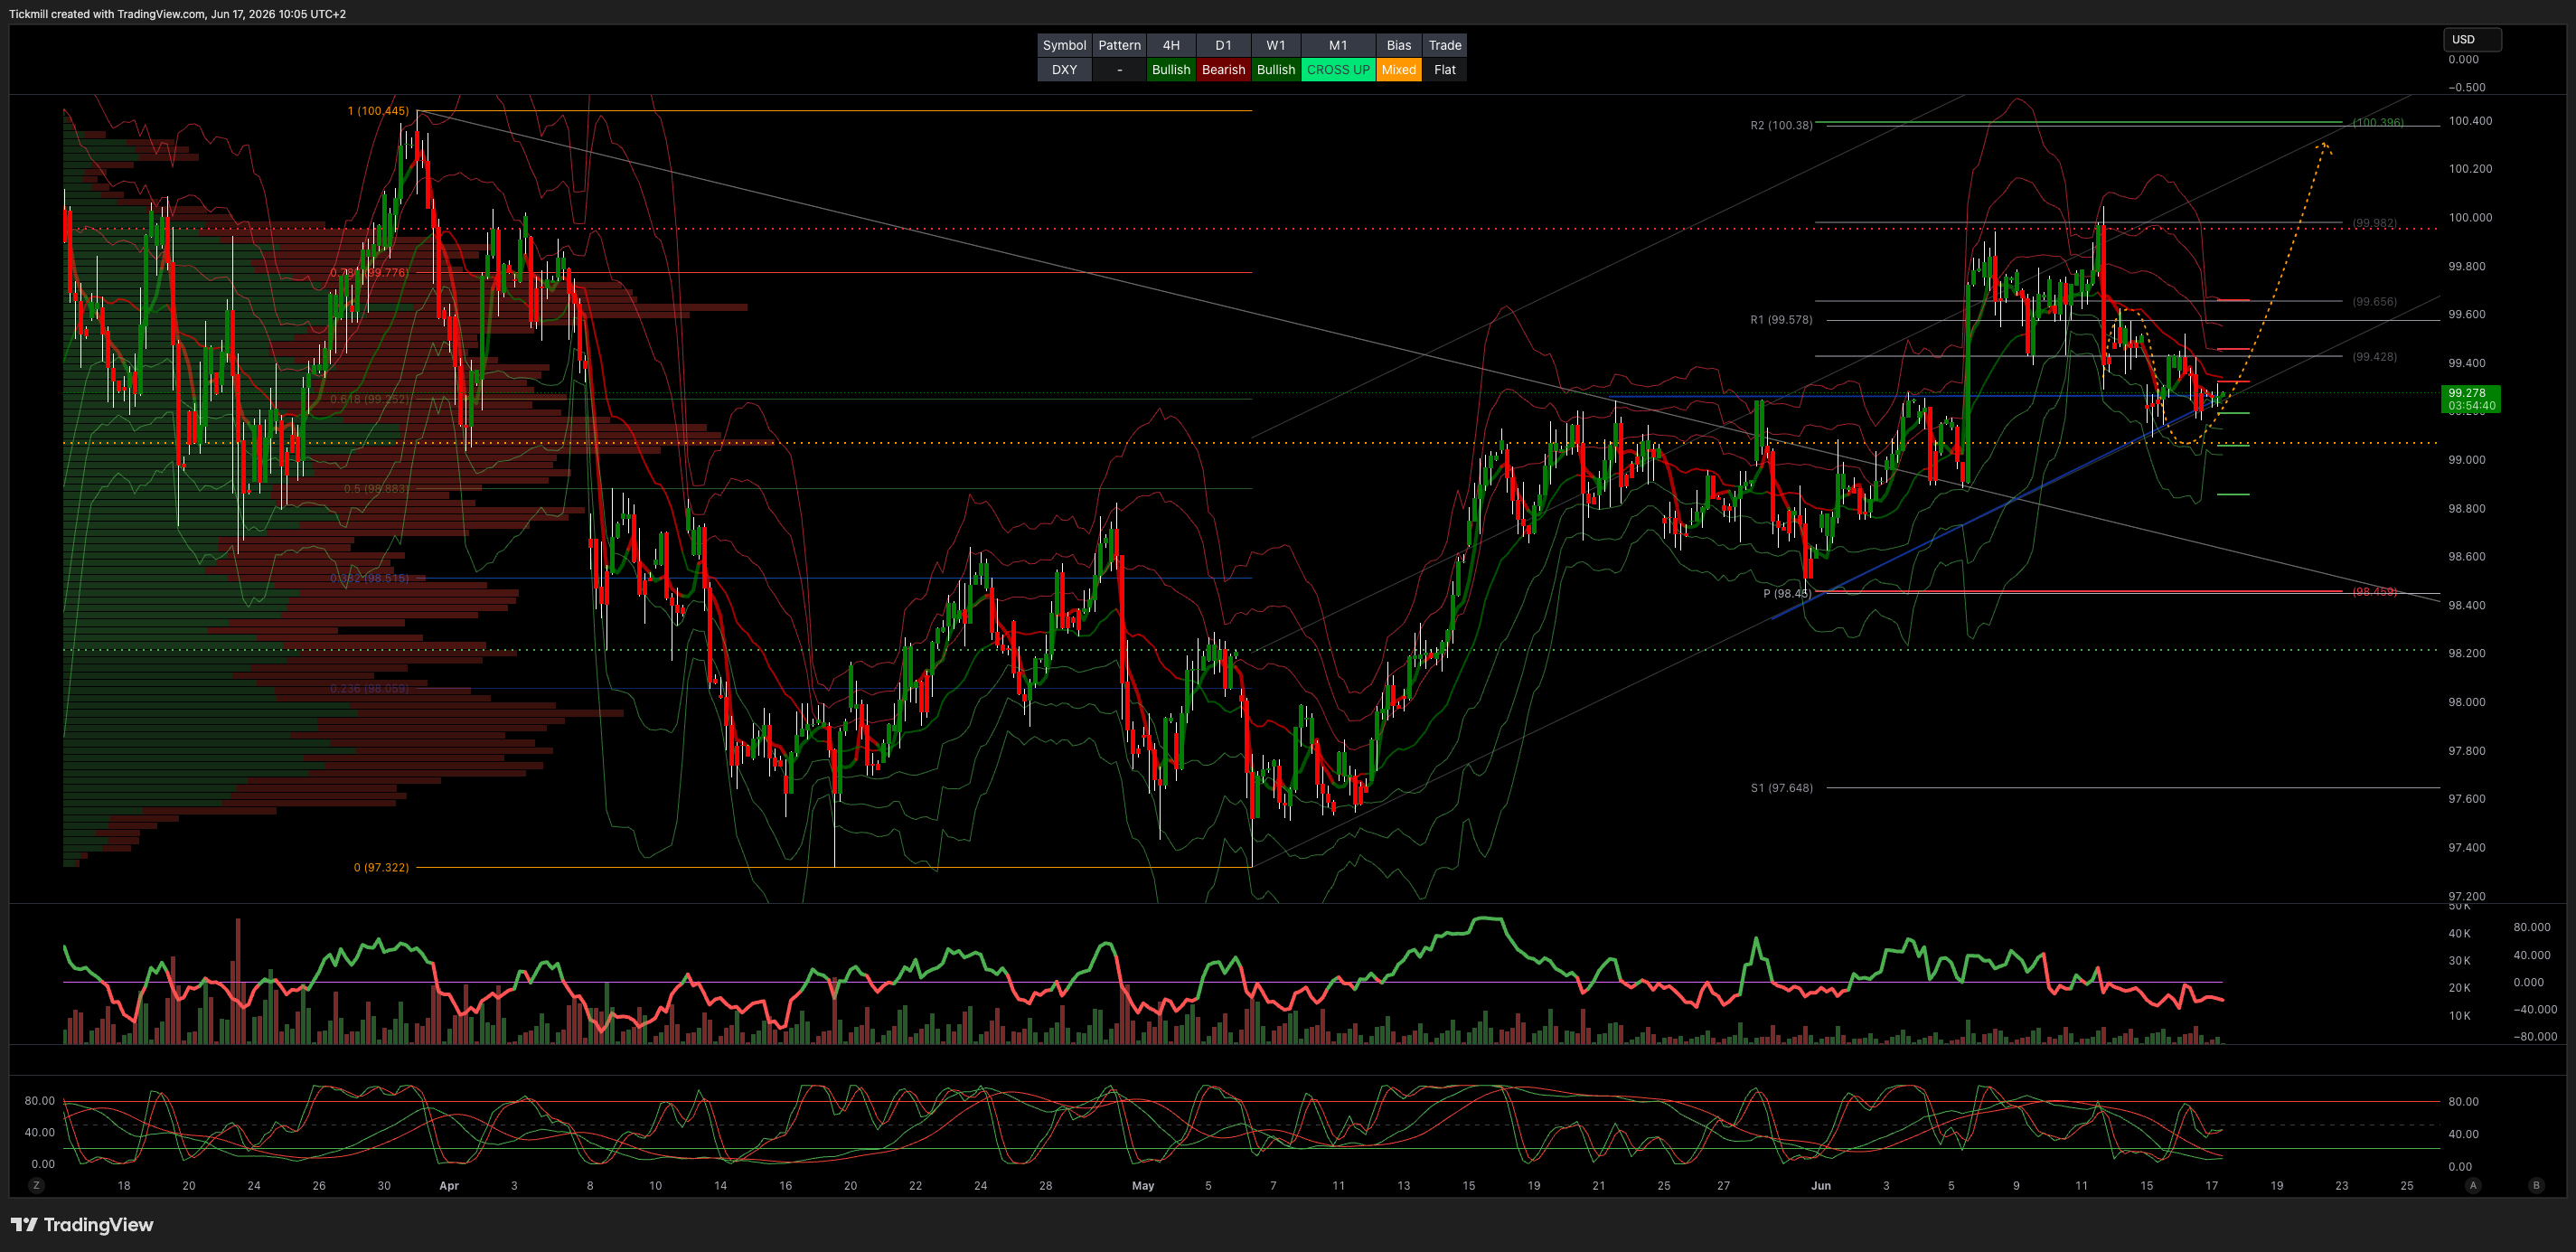2576x1252 pixels.
Task: Click the B button at bottom right corner
Action: click(x=2536, y=1185)
